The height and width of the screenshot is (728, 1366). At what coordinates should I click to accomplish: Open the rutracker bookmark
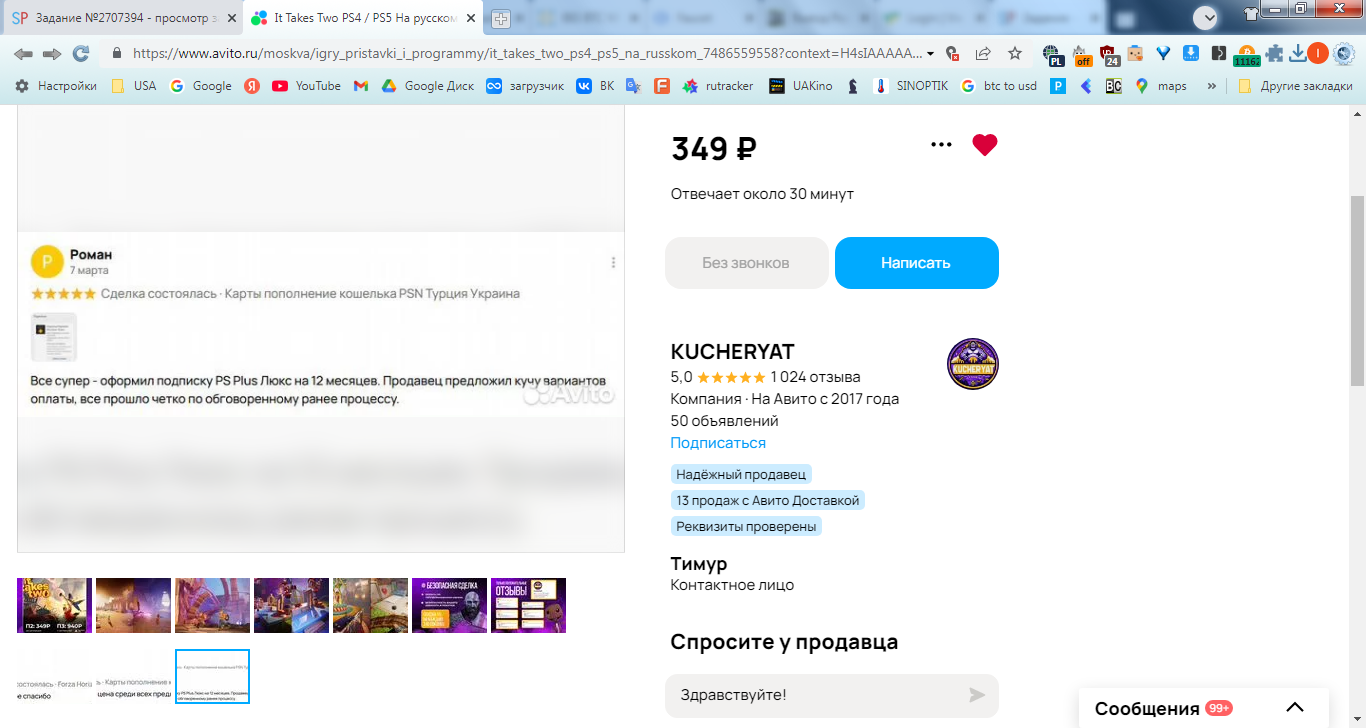pyautogui.click(x=718, y=86)
